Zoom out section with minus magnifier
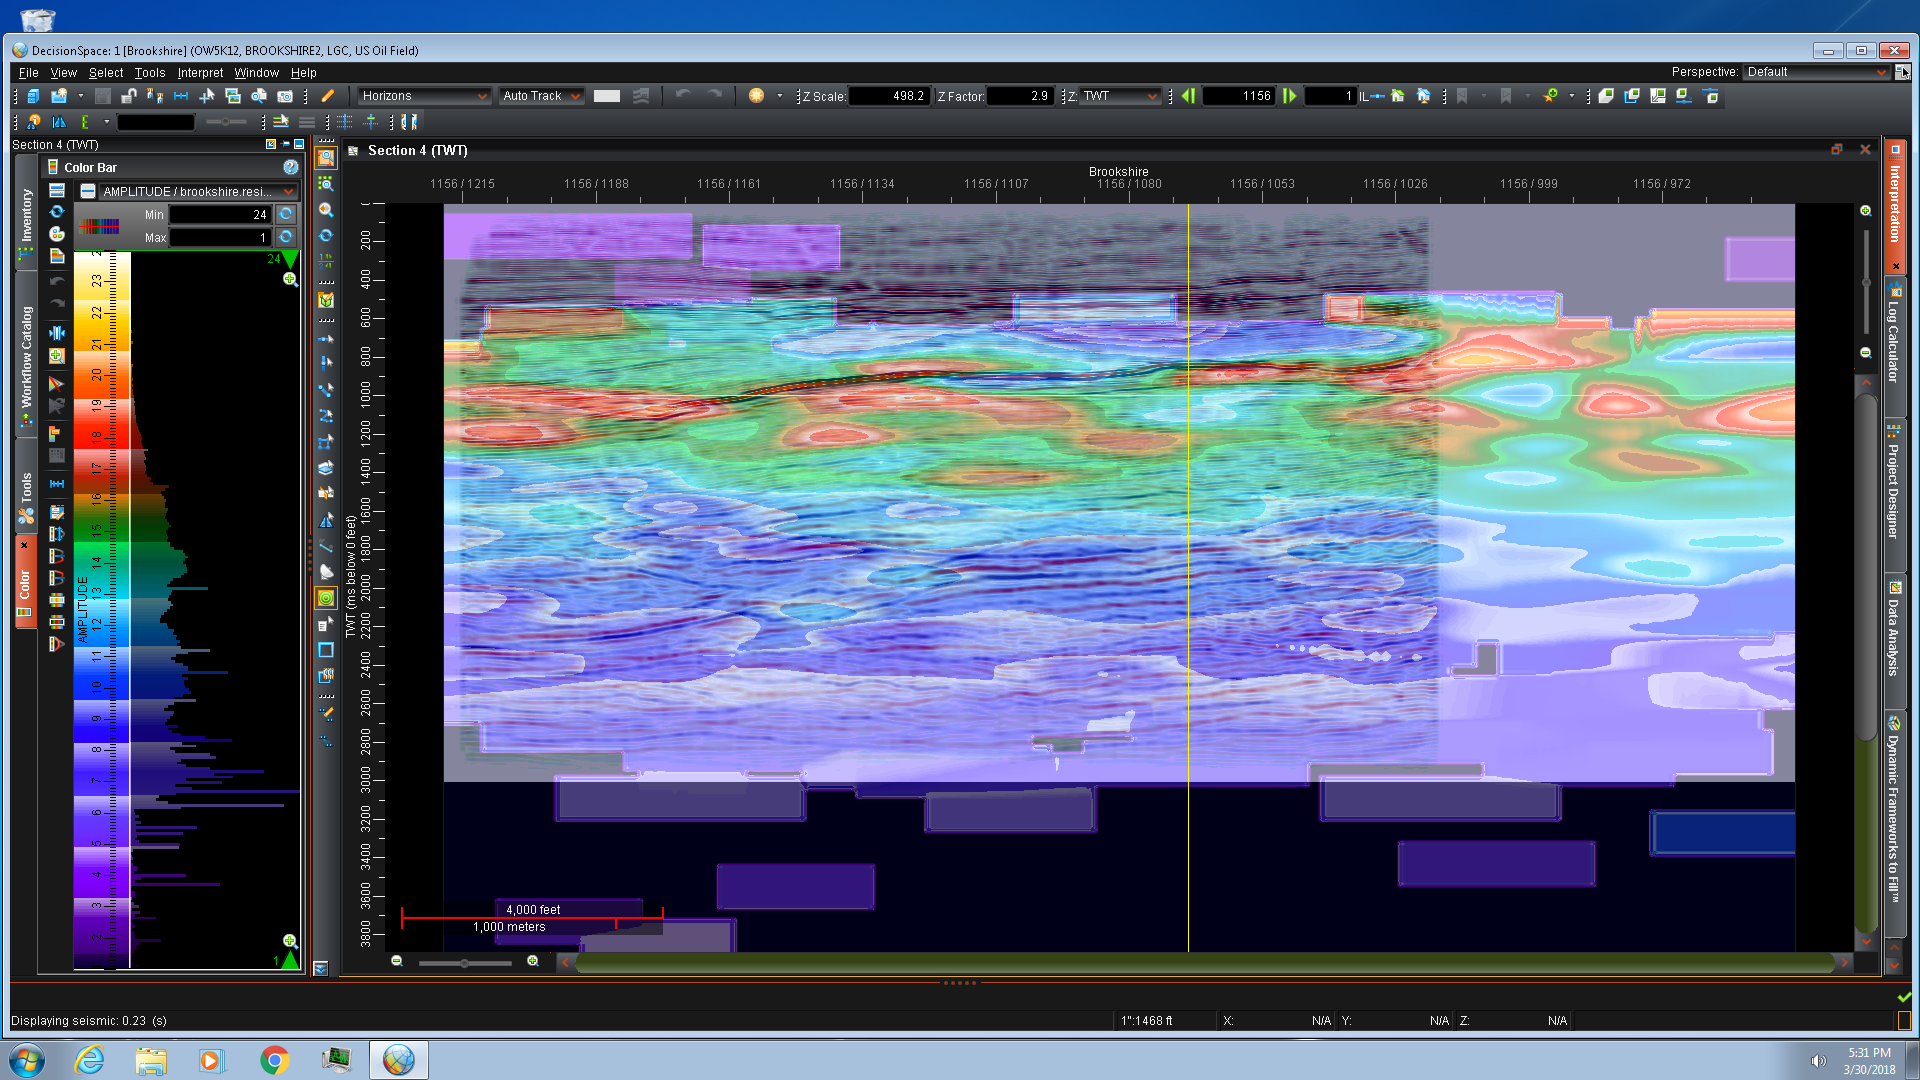Screen dimensions: 1920x1080 [397, 961]
